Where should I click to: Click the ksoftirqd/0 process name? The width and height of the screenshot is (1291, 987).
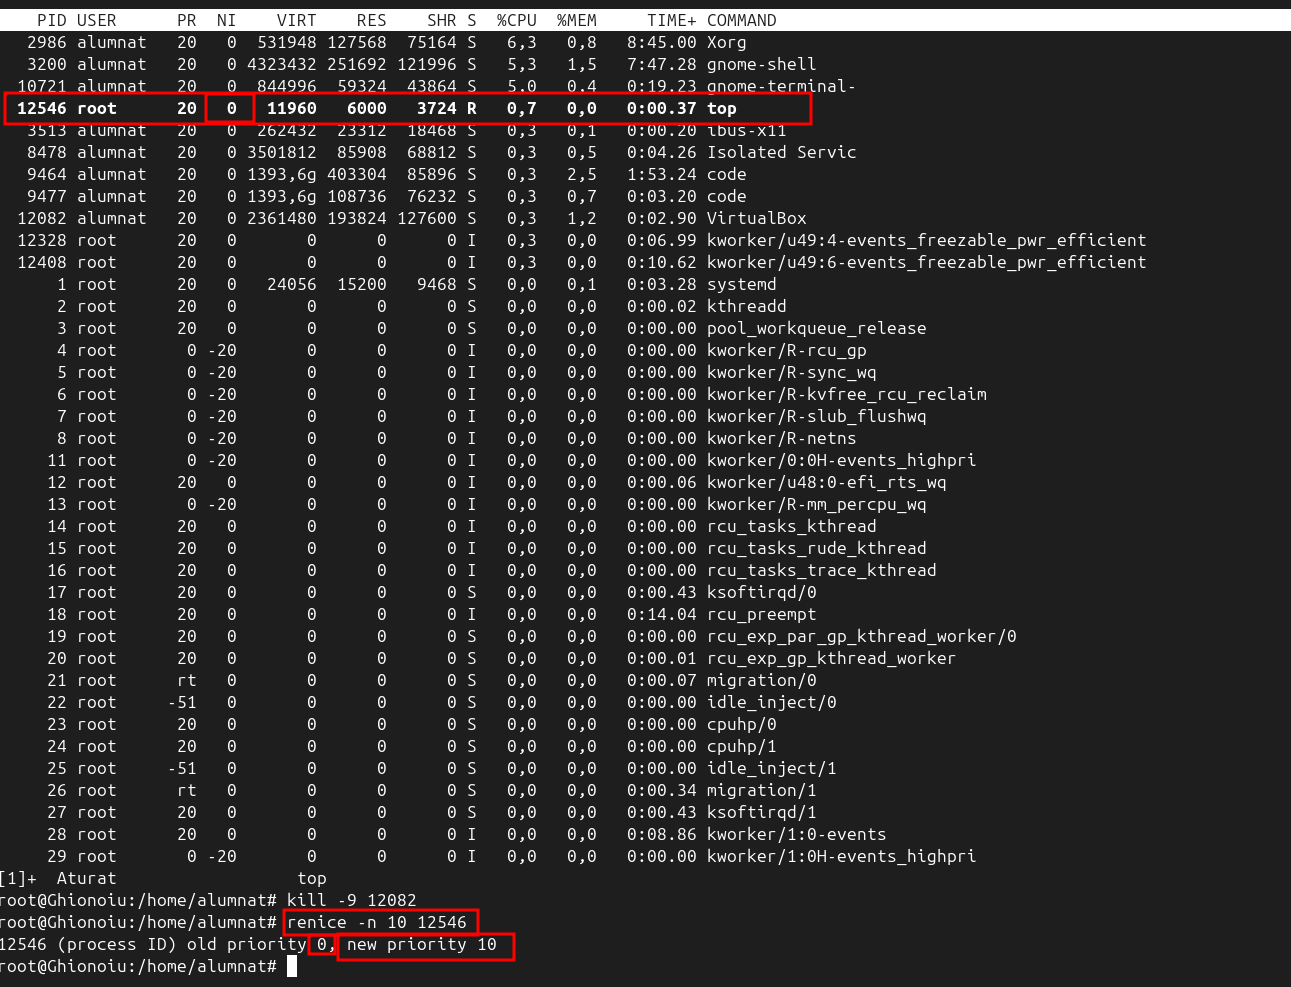click(761, 592)
